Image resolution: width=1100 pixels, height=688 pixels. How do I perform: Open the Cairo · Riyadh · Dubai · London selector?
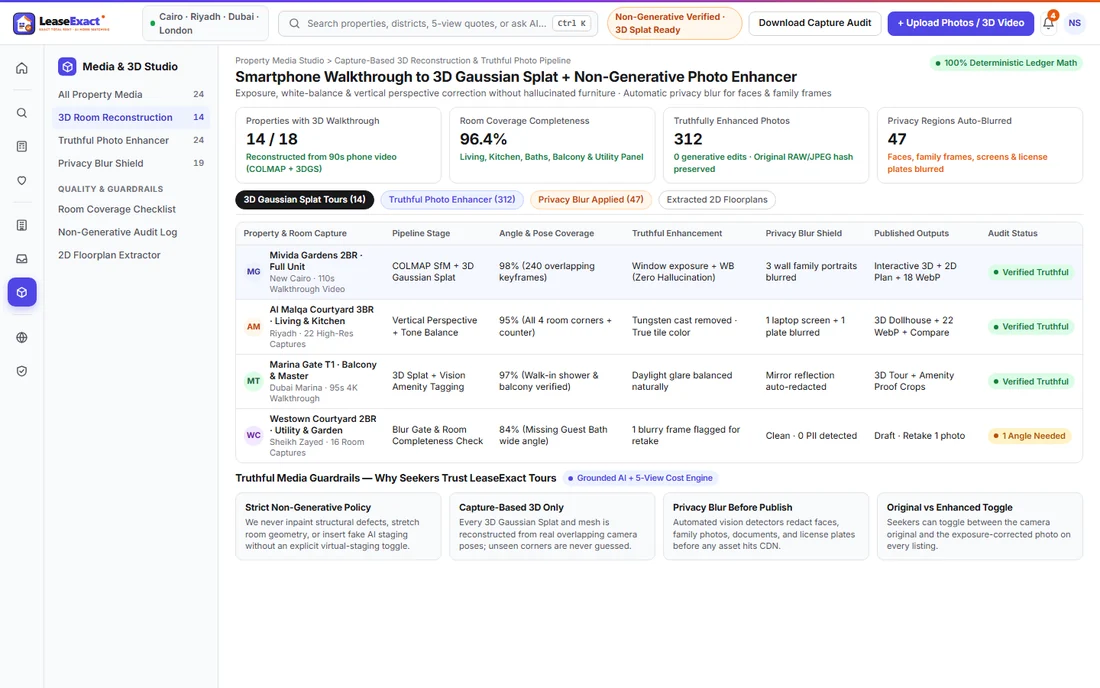(206, 23)
